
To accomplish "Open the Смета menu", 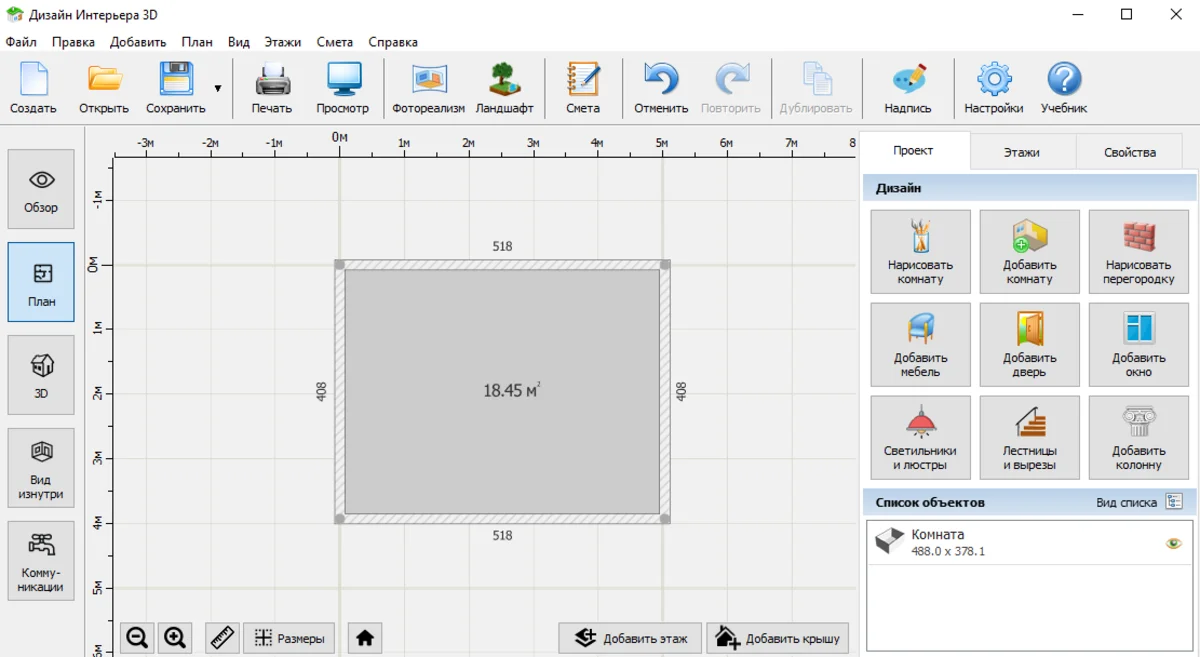I will pyautogui.click(x=335, y=42).
